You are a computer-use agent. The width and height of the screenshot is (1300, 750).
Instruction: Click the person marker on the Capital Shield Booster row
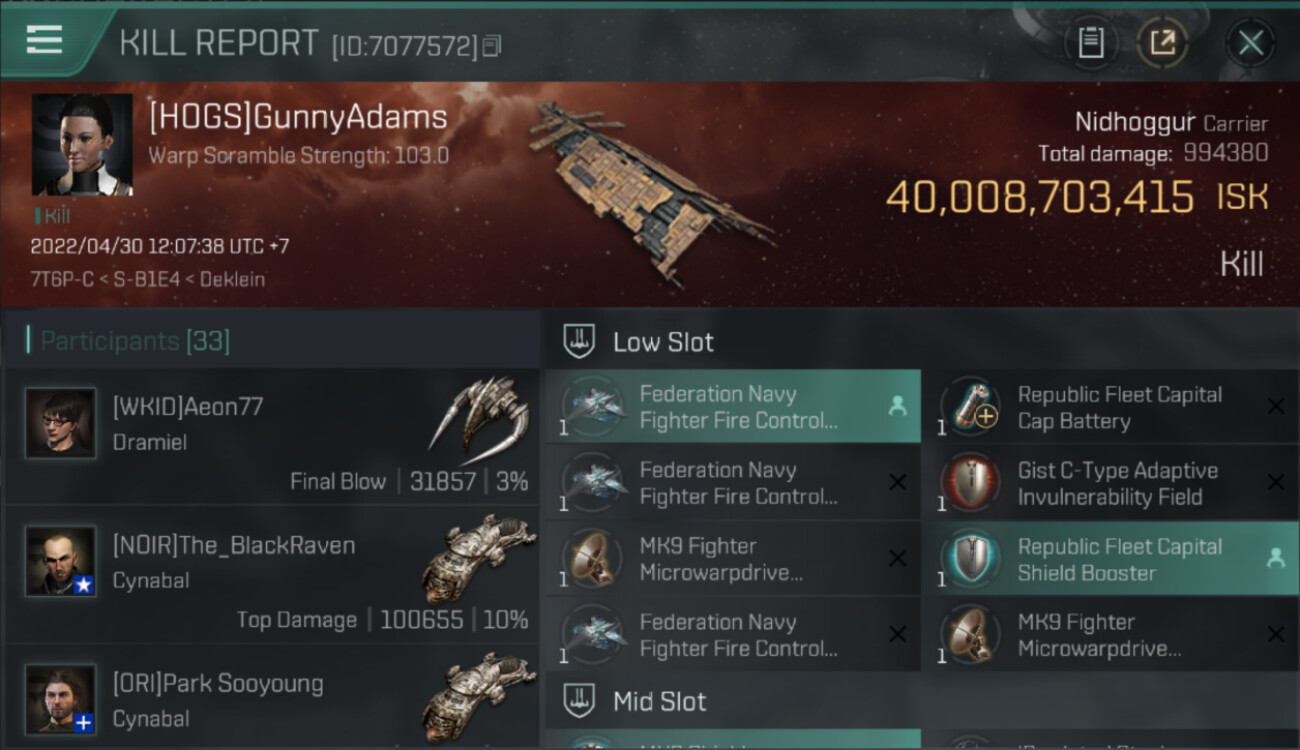(x=1275, y=559)
